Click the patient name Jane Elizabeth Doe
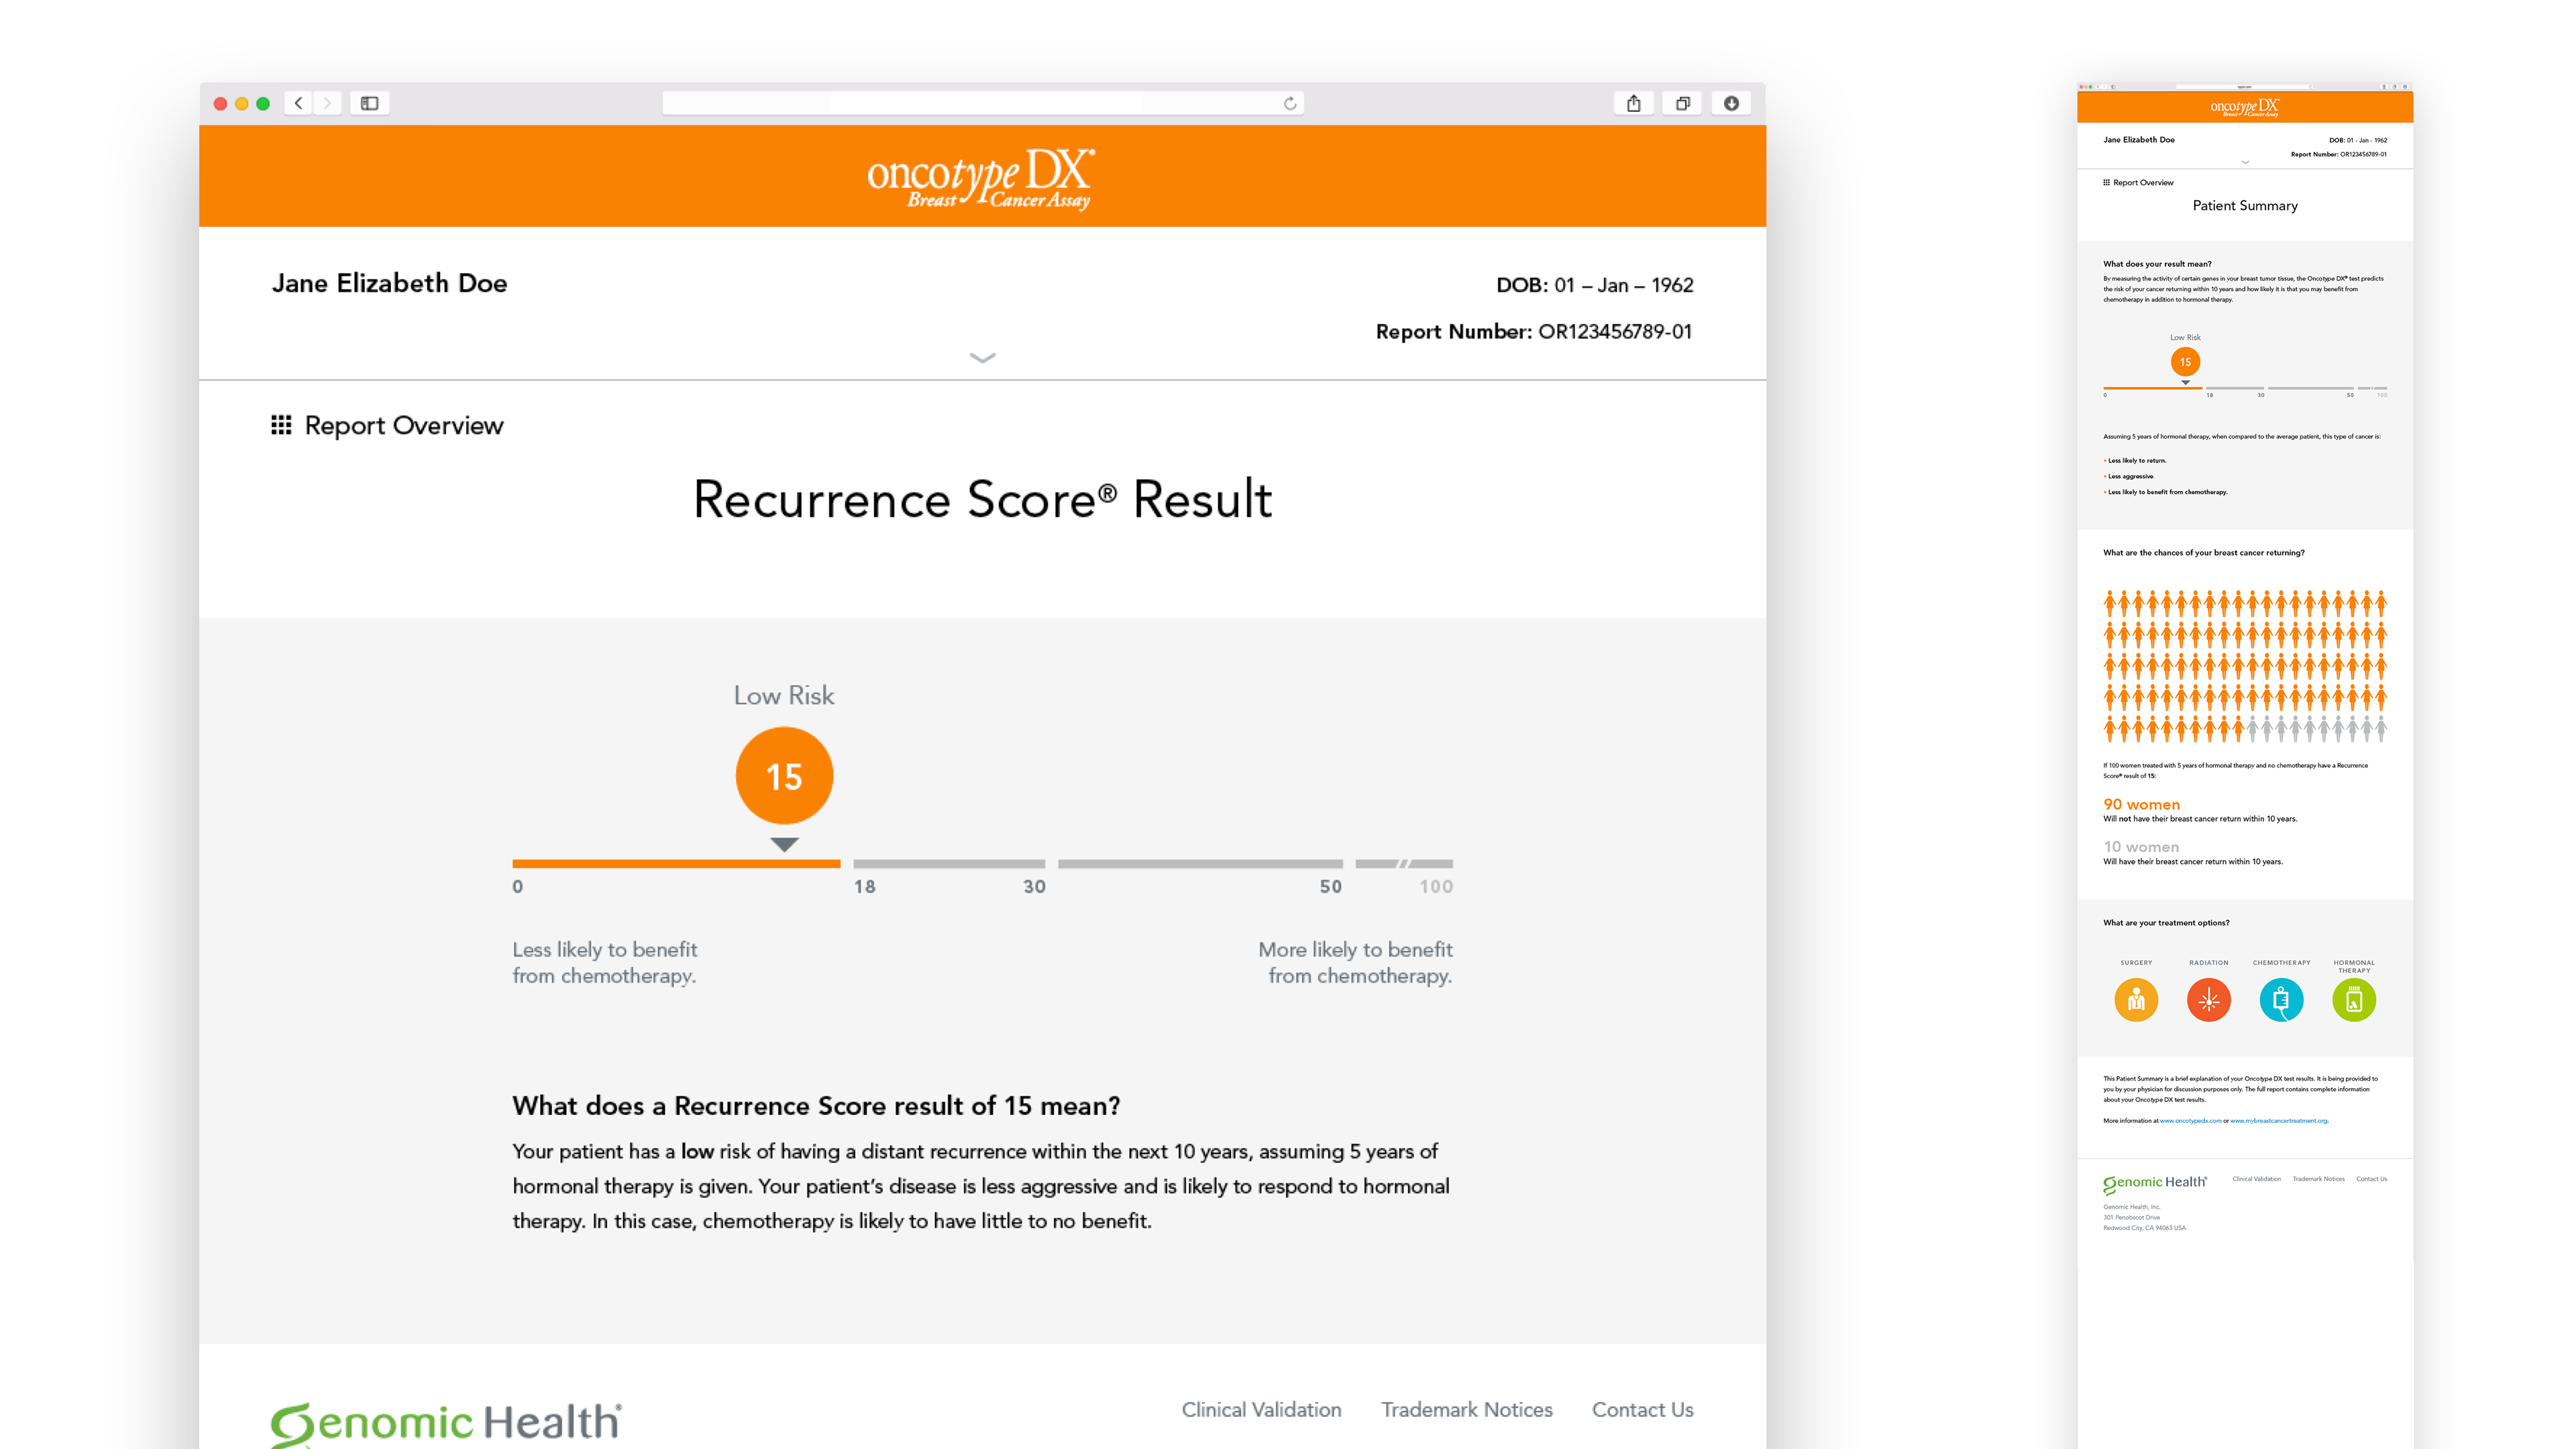 [389, 283]
